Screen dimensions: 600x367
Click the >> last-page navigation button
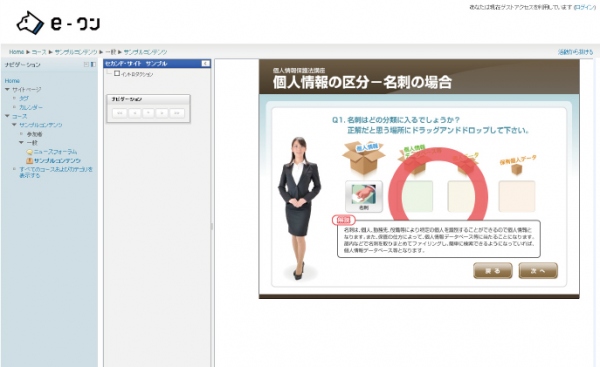click(177, 113)
